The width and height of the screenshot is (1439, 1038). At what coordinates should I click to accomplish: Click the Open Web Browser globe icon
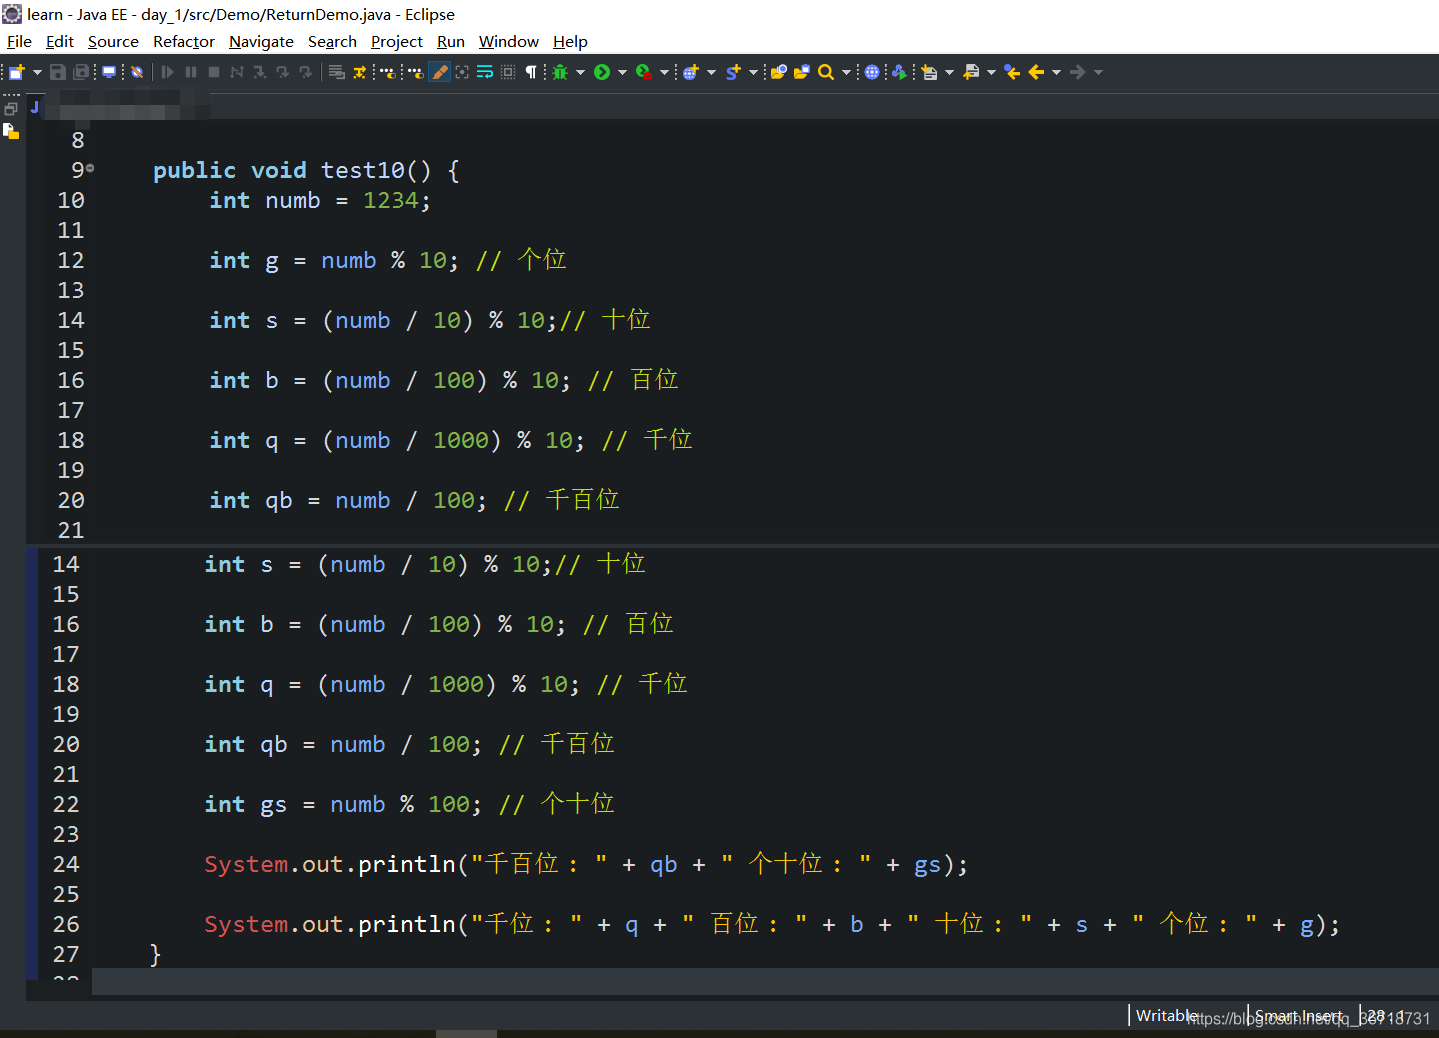(x=872, y=72)
